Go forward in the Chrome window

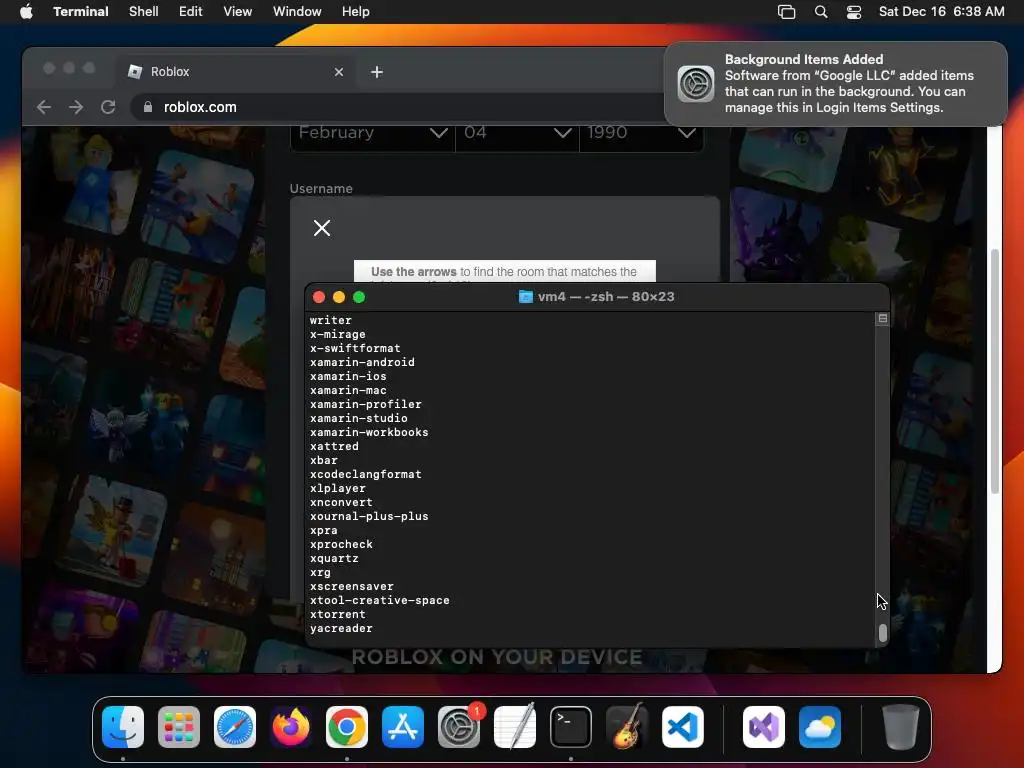pyautogui.click(x=76, y=107)
